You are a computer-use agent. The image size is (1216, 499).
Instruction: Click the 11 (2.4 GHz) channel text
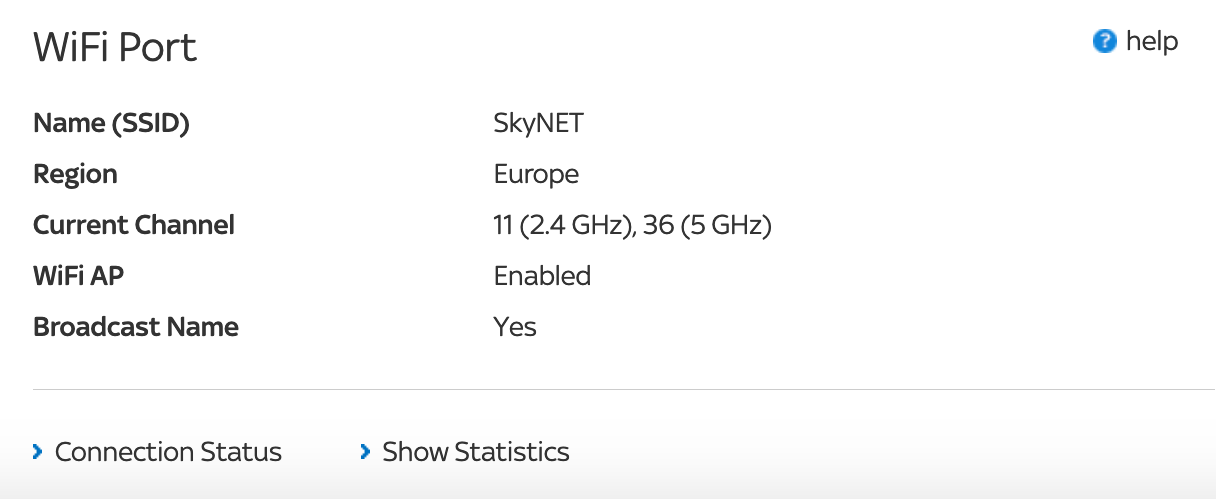tap(563, 225)
